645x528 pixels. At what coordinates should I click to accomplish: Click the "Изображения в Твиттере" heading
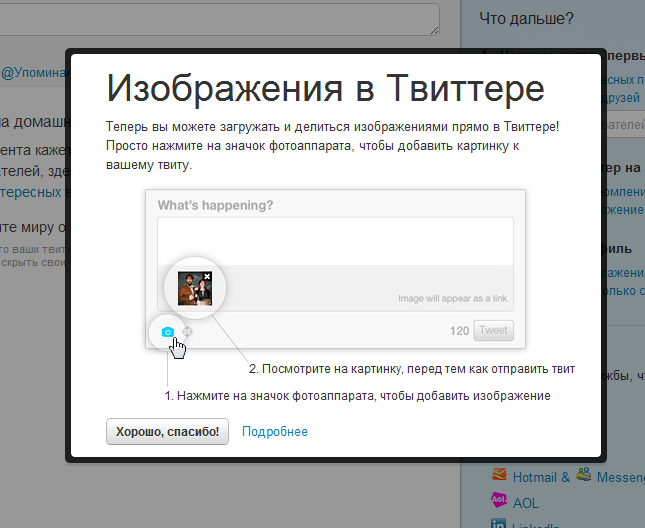pos(325,88)
